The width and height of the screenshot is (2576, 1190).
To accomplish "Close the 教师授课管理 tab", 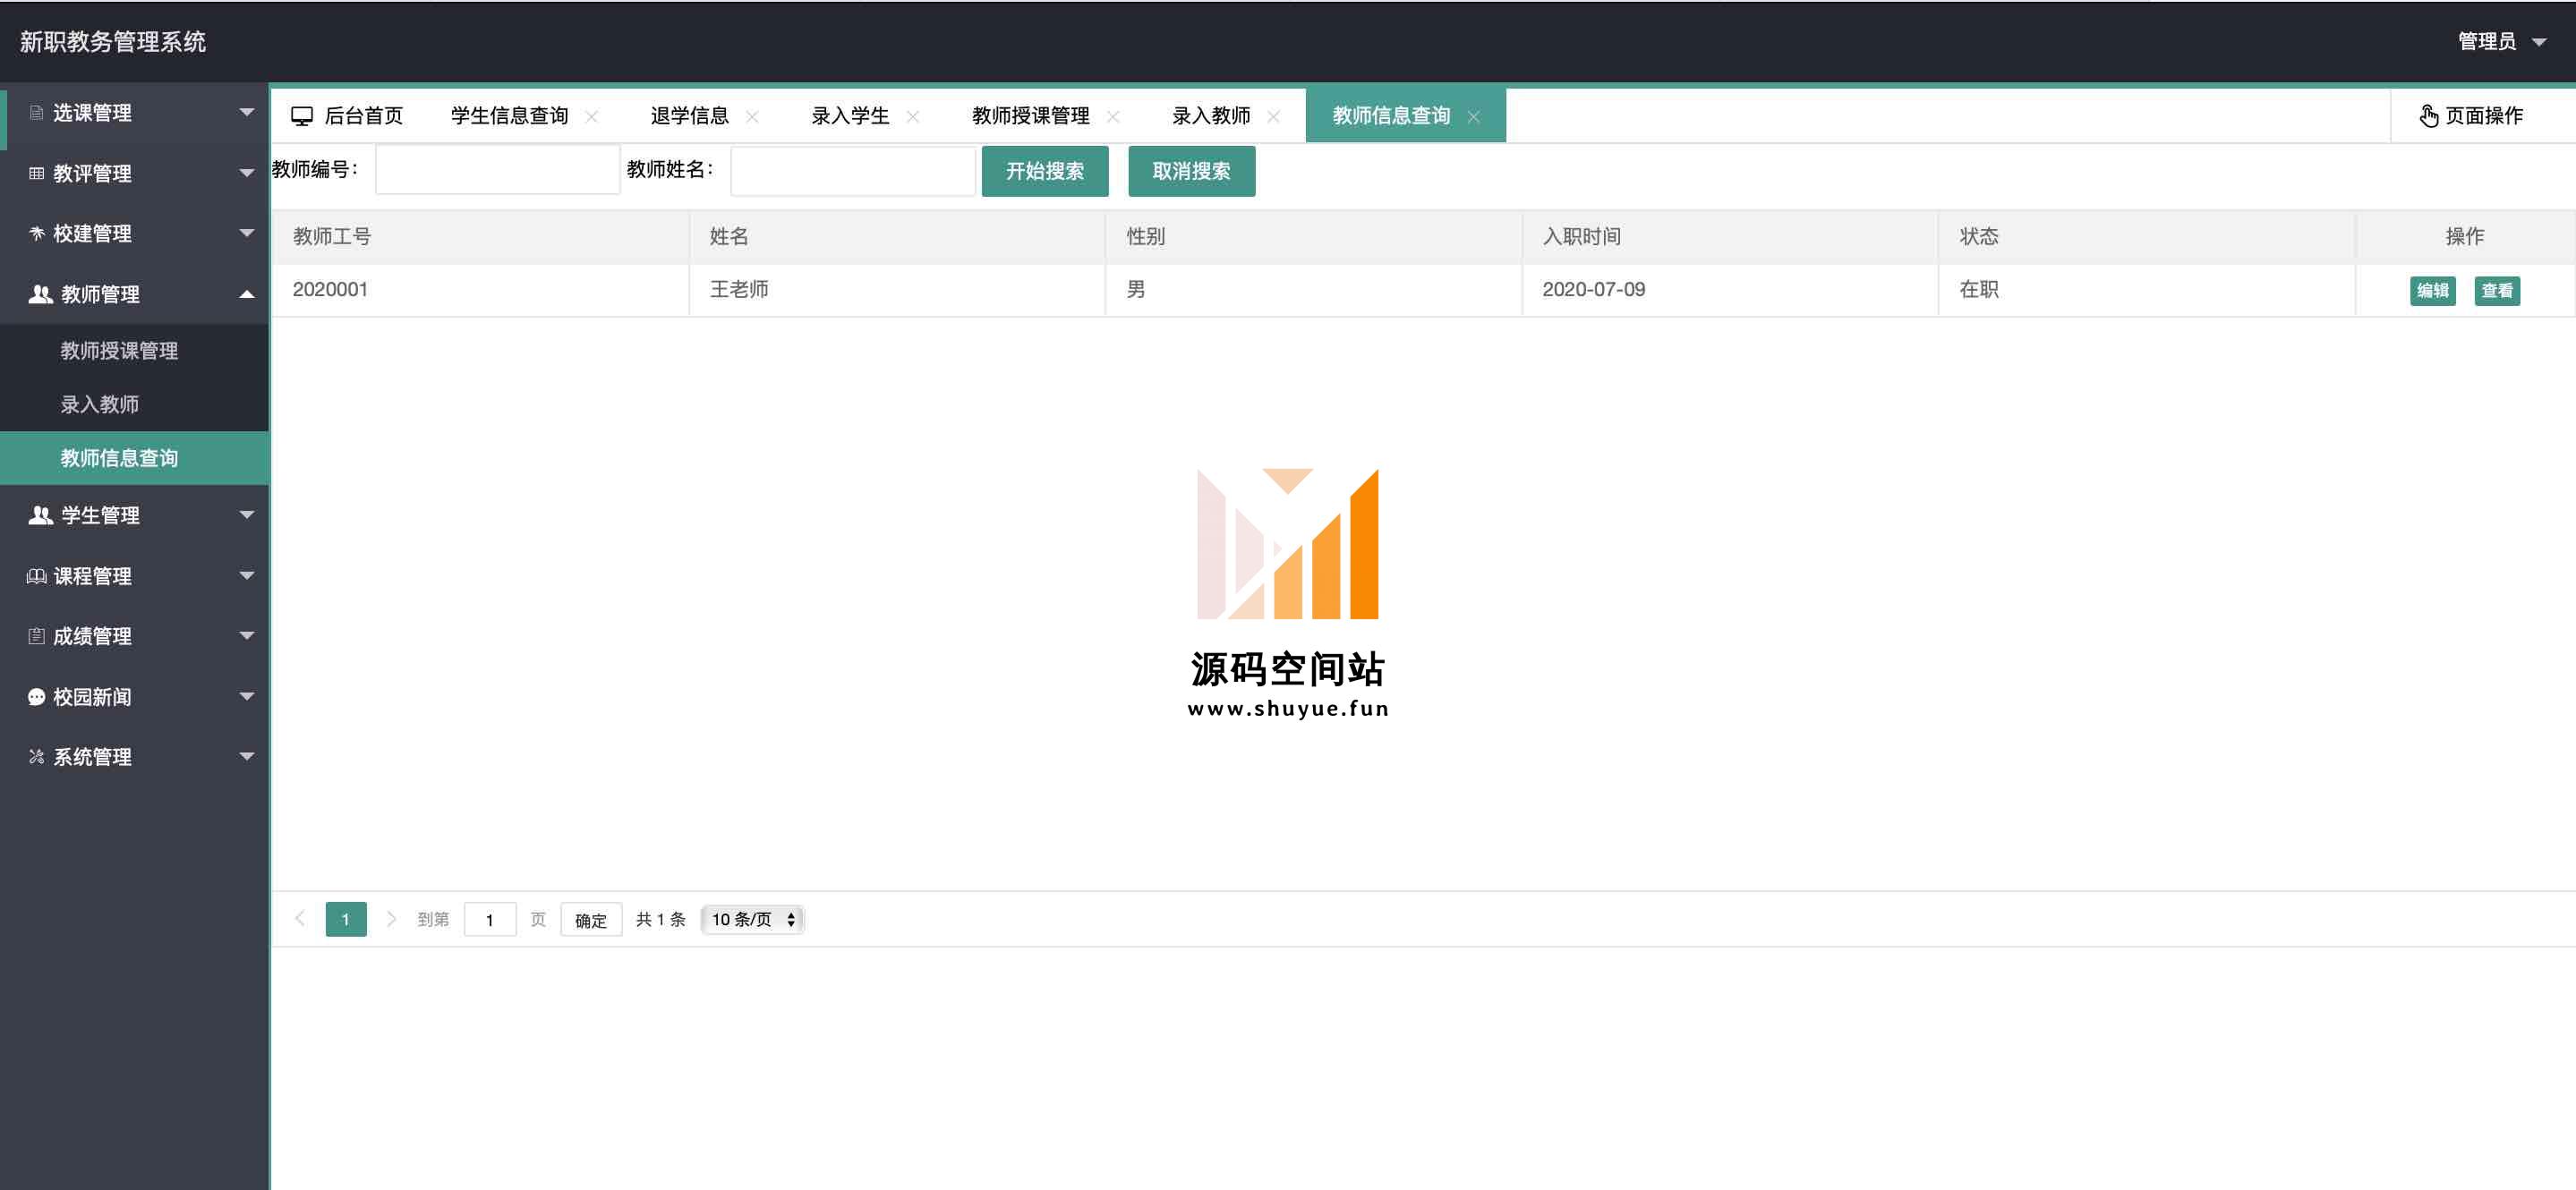I will point(1113,117).
